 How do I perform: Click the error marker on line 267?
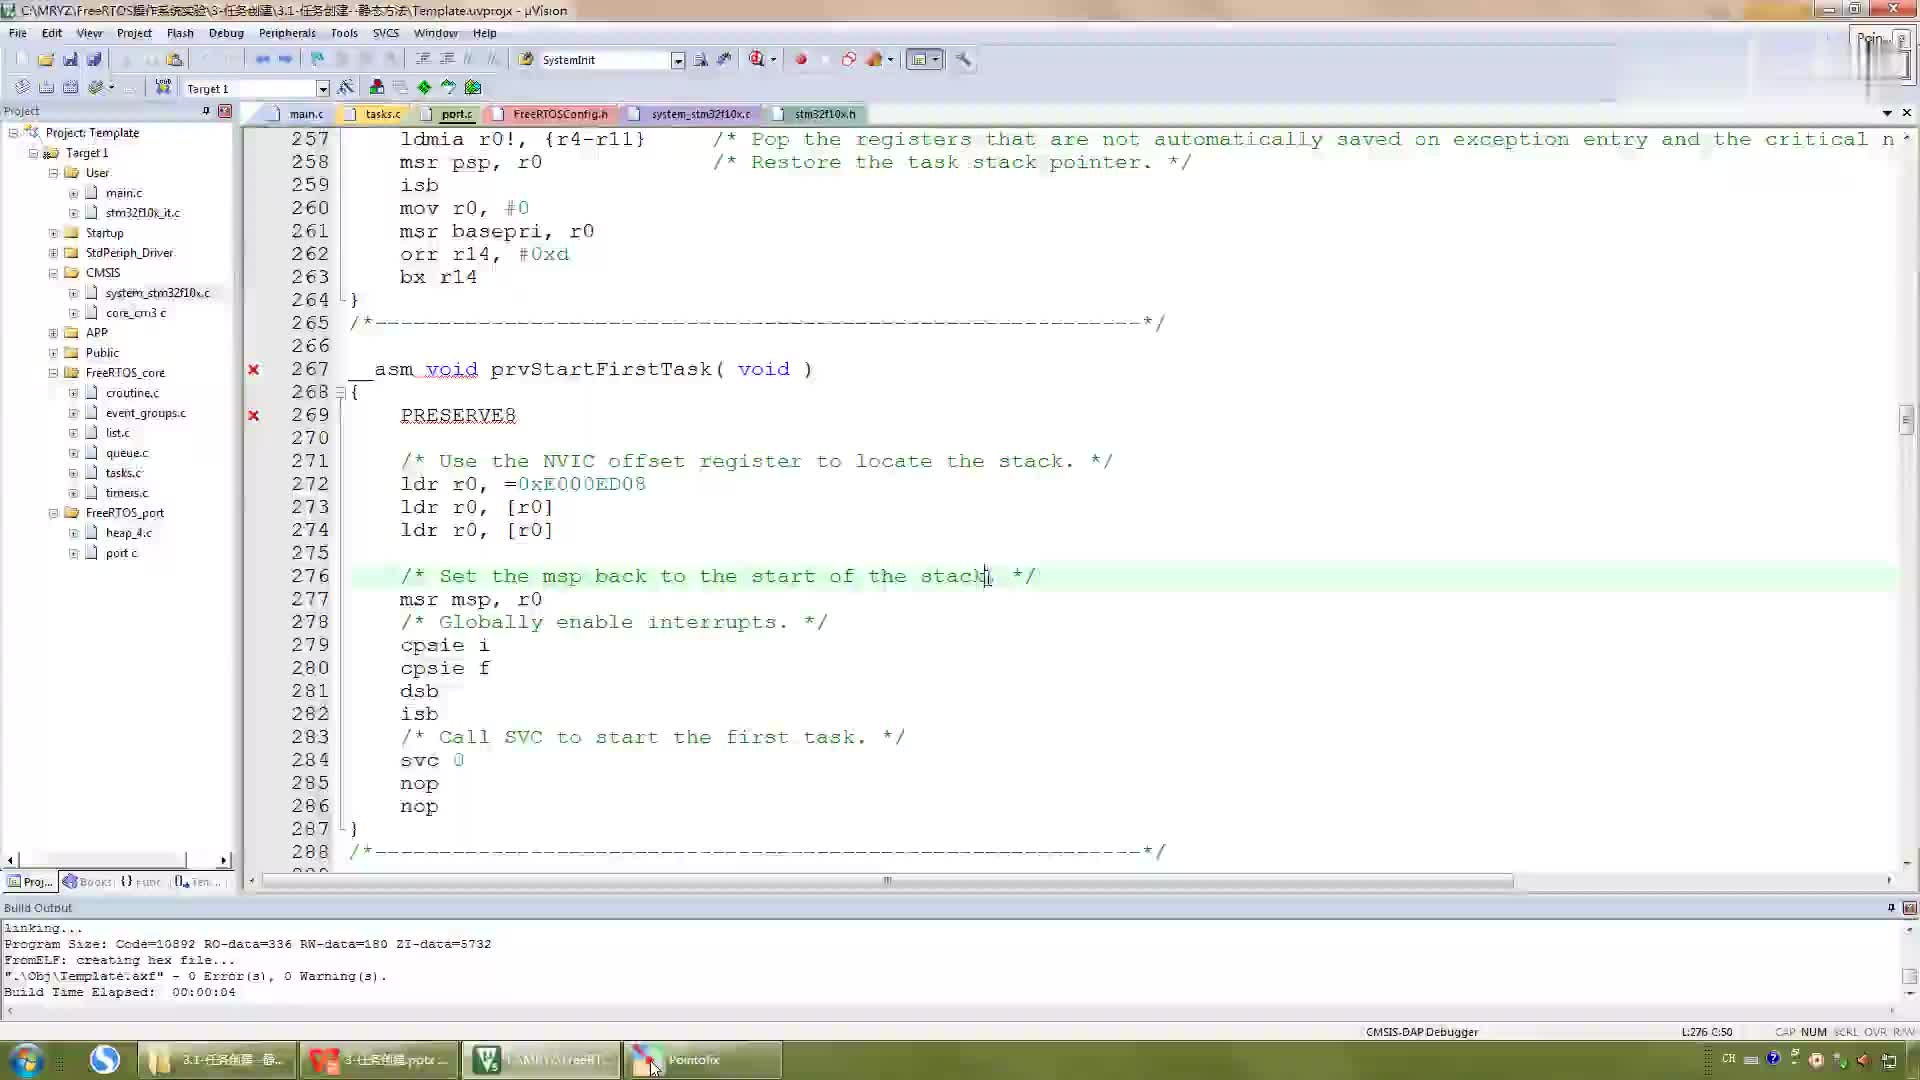click(254, 370)
